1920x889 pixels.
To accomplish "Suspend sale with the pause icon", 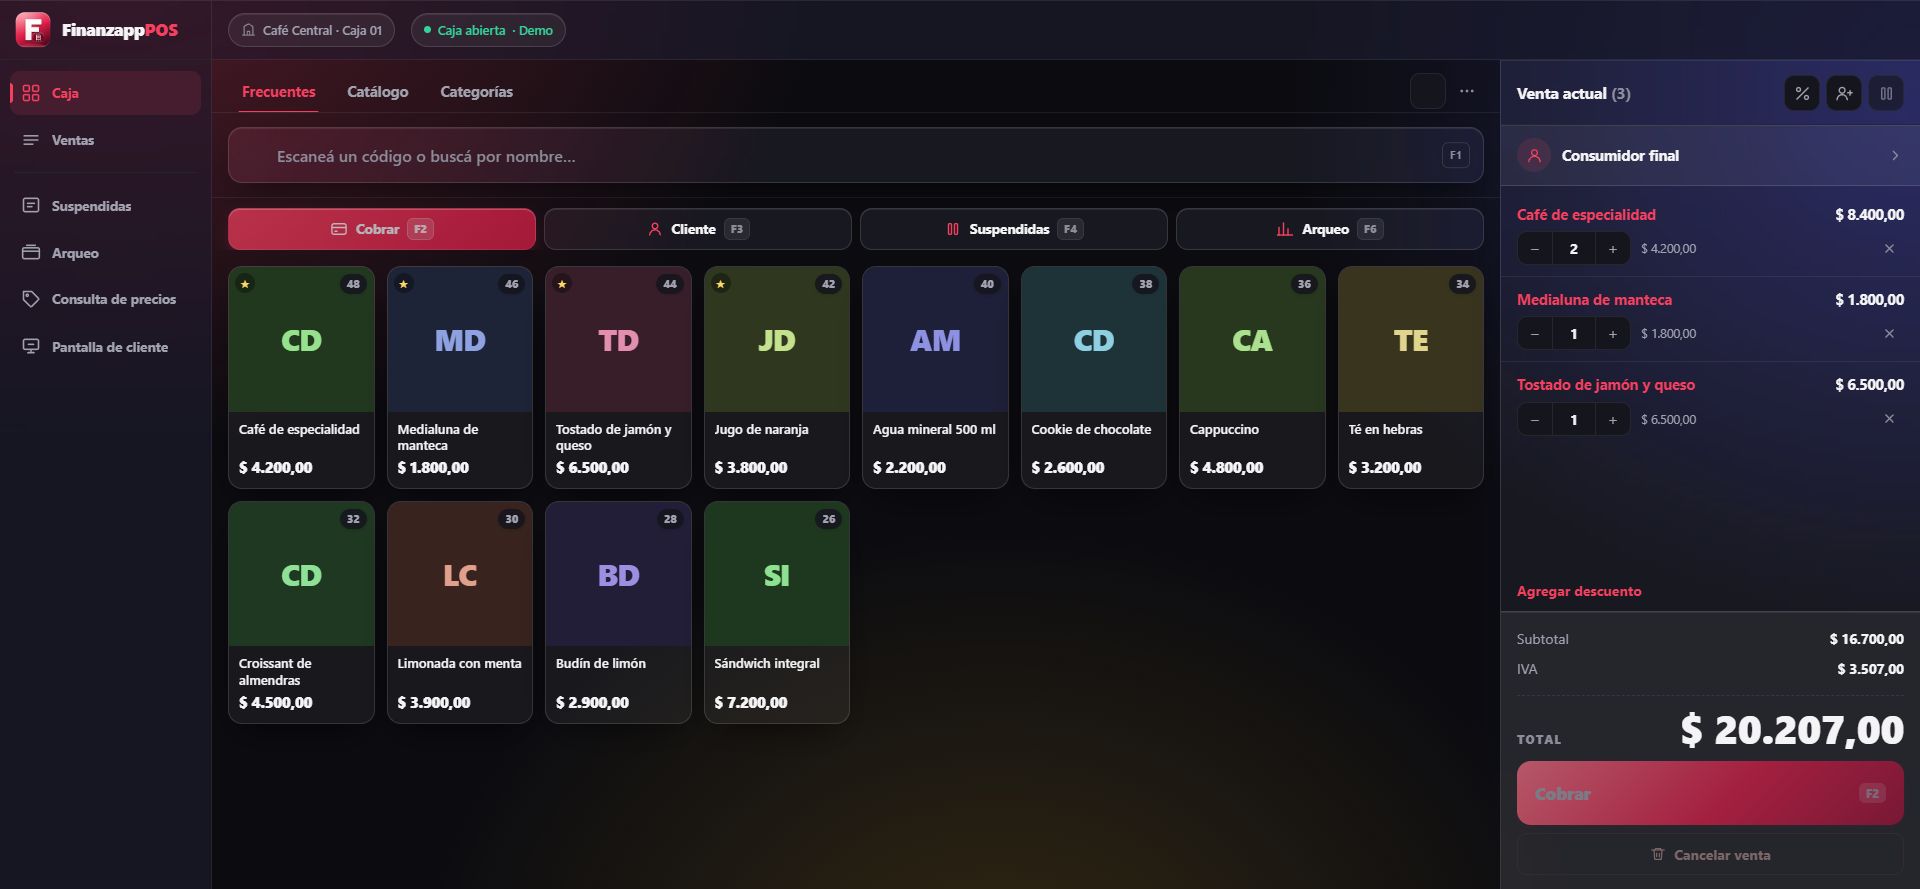I will pyautogui.click(x=1886, y=93).
